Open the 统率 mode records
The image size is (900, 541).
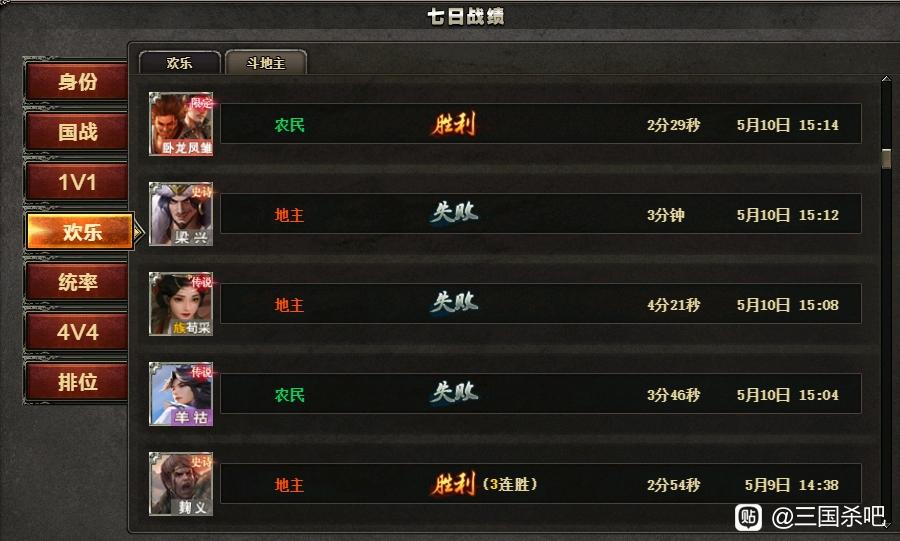point(77,282)
